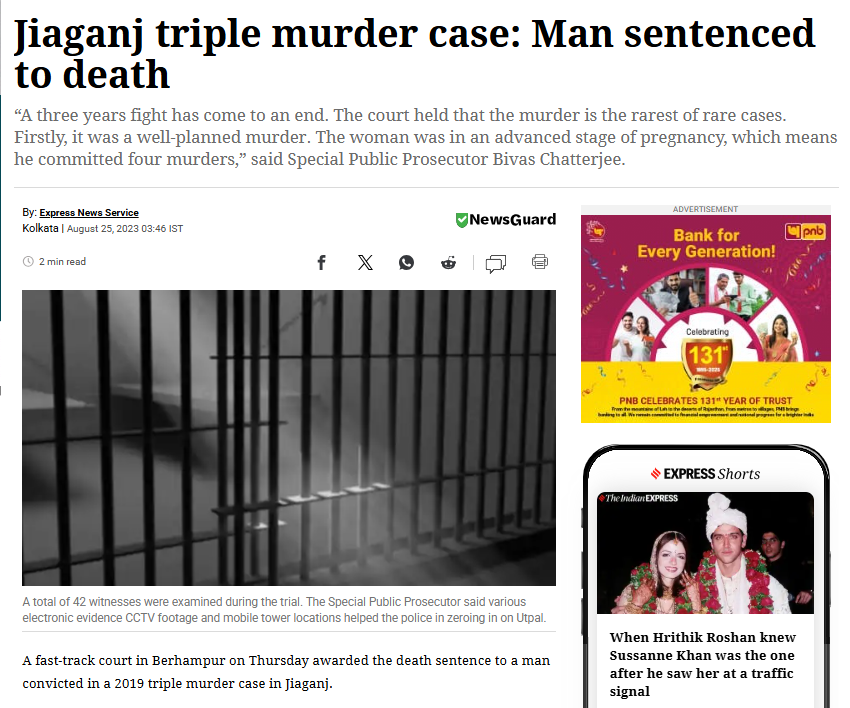
Task: Open Express News Service author link
Action: 89,213
